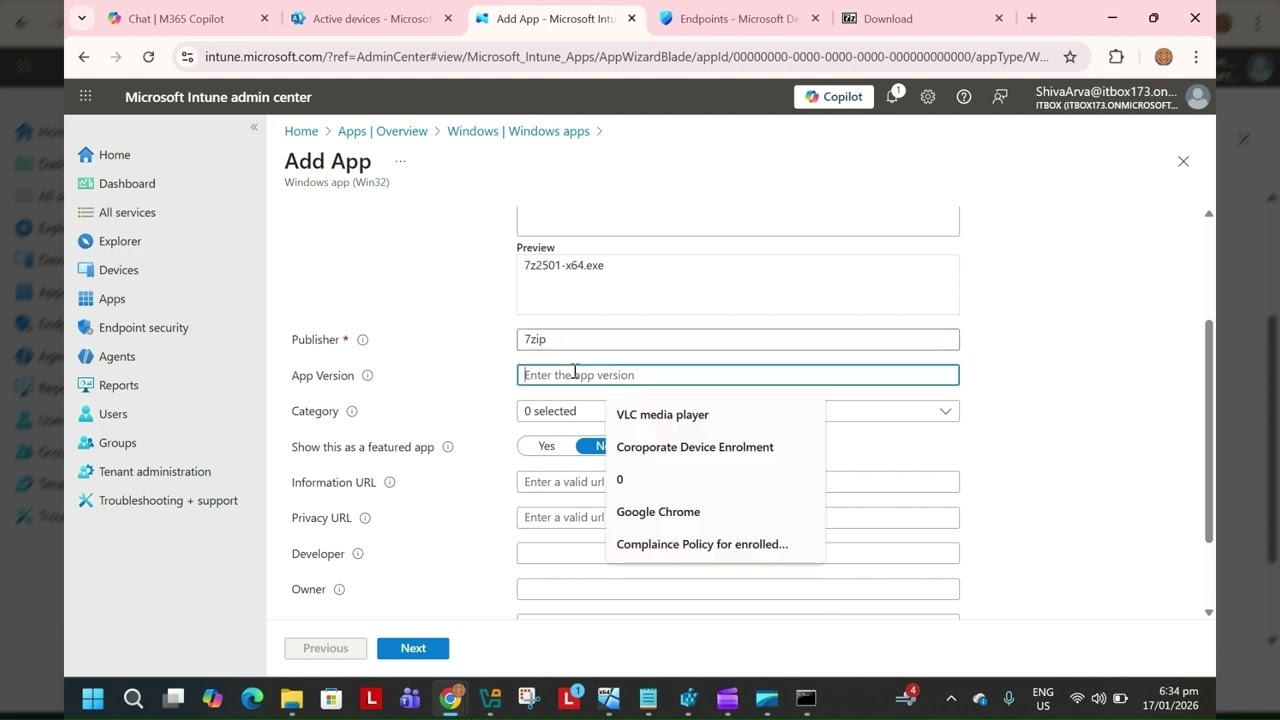
Task: Show Owner info icon
Action: click(339, 590)
